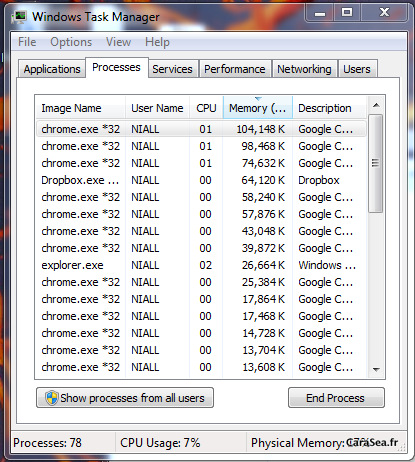Click the 64,120 K memory value
Screen dimensions: 415x462
coord(263,180)
